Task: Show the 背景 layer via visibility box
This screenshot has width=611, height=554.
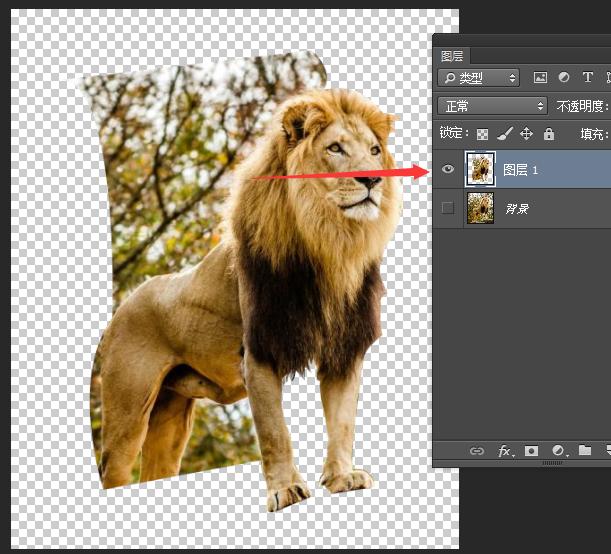Action: tap(448, 208)
